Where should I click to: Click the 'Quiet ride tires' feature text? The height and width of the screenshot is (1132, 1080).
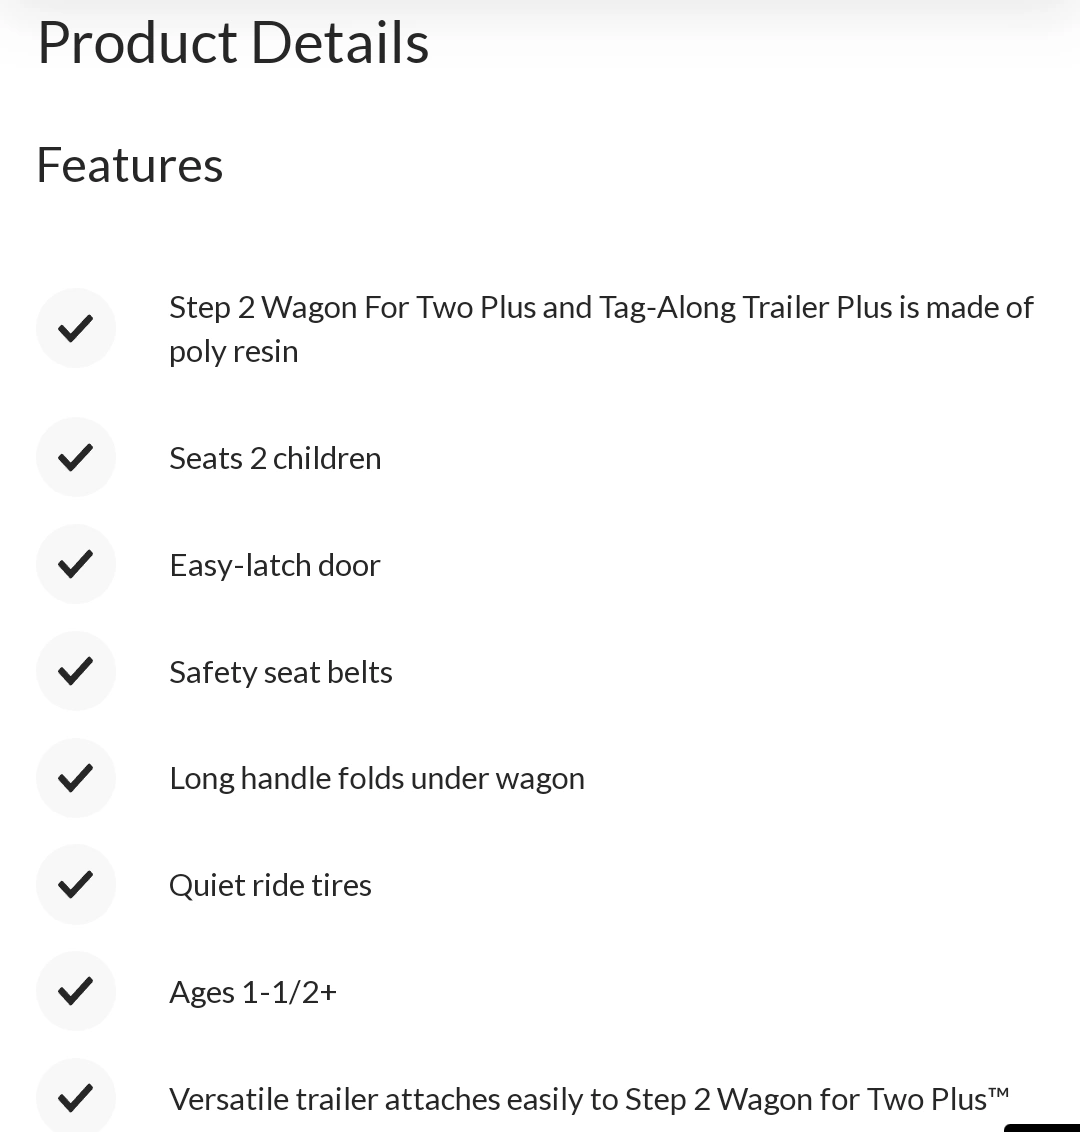270,886
